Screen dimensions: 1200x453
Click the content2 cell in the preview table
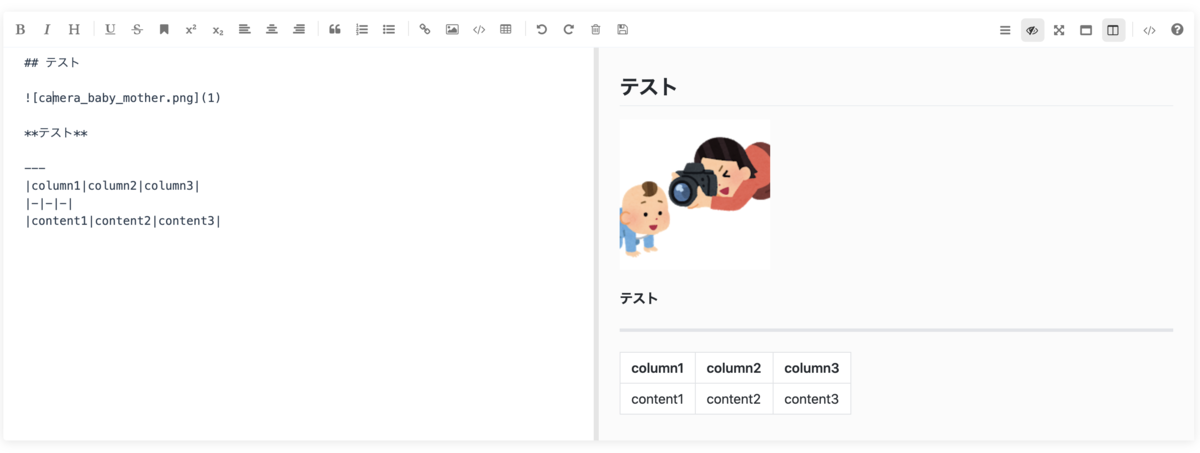pyautogui.click(x=734, y=399)
